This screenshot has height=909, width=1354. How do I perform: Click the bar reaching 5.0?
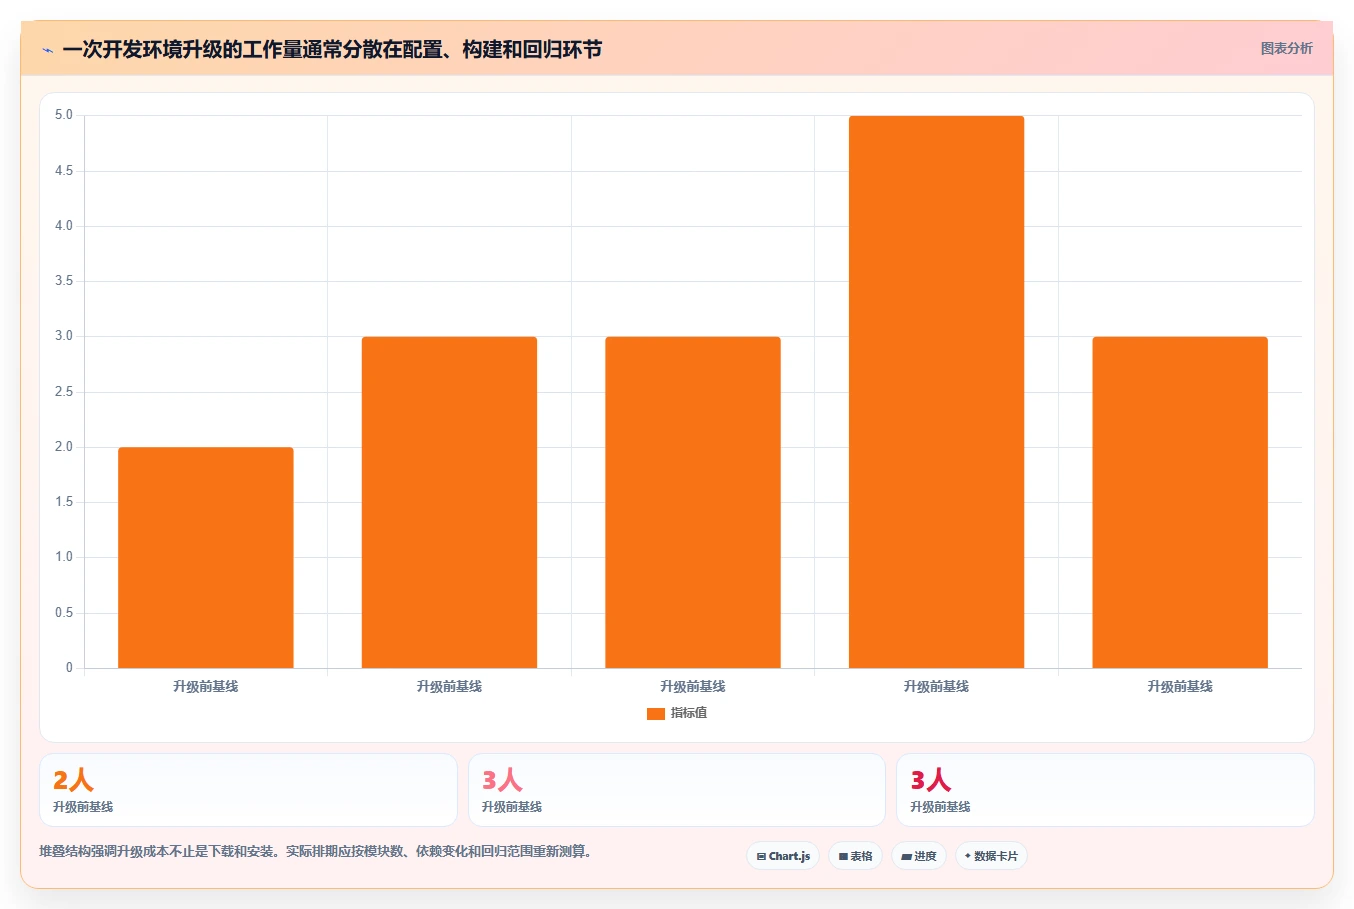(936, 392)
